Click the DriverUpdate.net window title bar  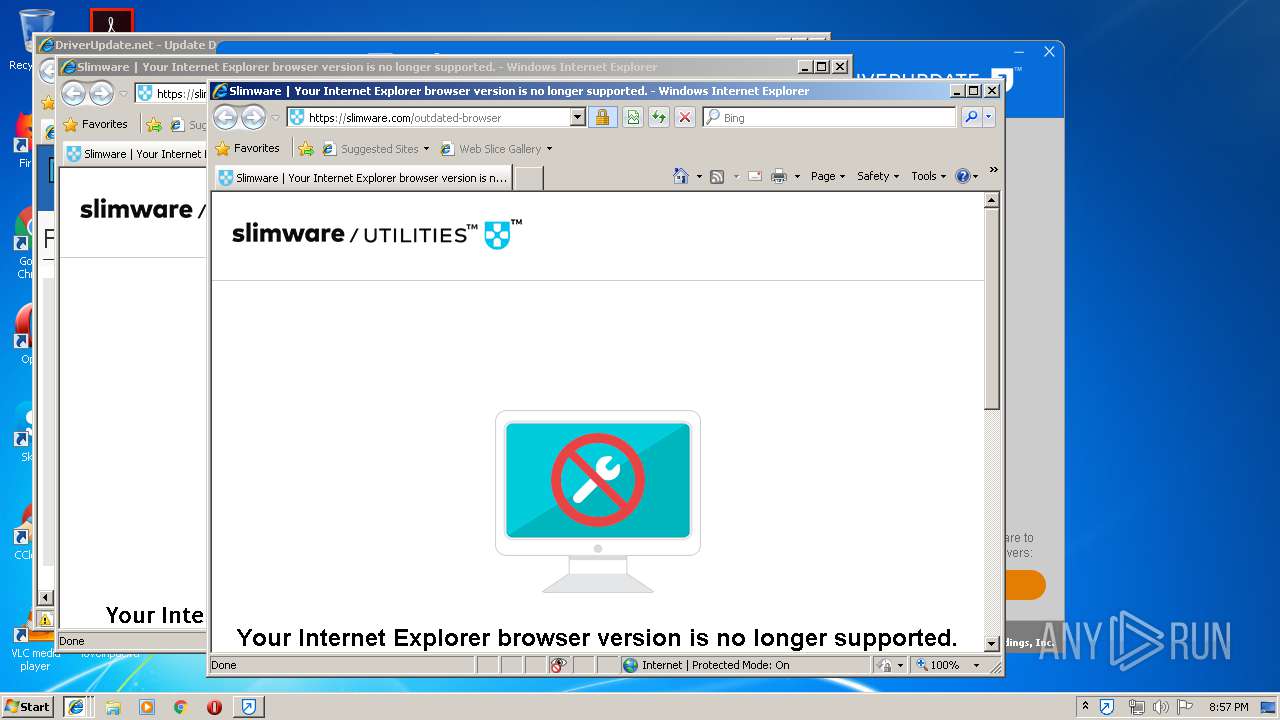pos(125,45)
